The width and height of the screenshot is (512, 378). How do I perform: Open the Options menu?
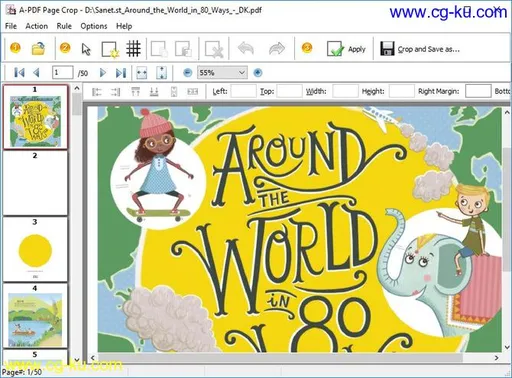[x=94, y=26]
